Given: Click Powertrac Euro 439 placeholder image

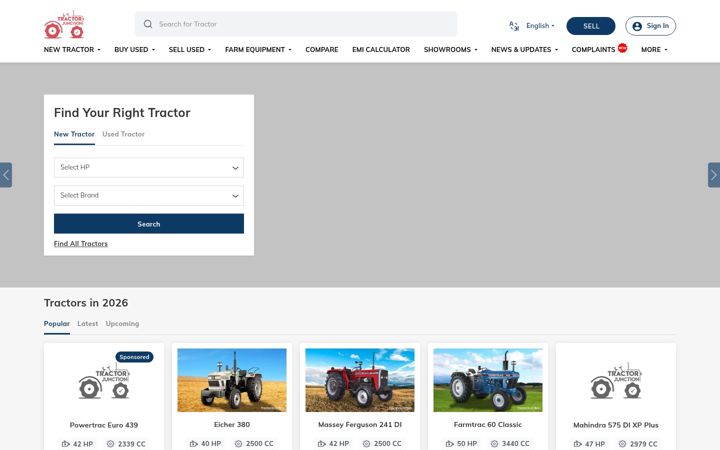Looking at the screenshot, I should 104,381.
